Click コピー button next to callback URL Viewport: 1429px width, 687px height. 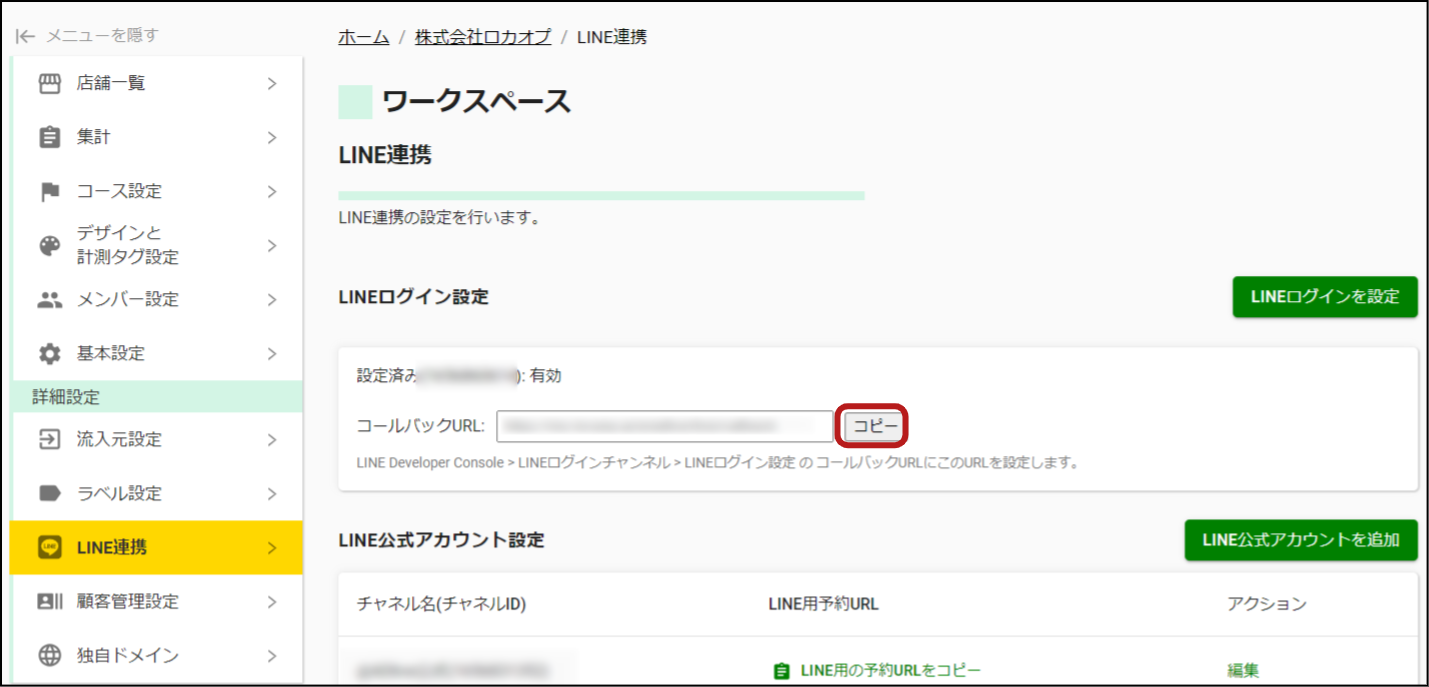(875, 426)
